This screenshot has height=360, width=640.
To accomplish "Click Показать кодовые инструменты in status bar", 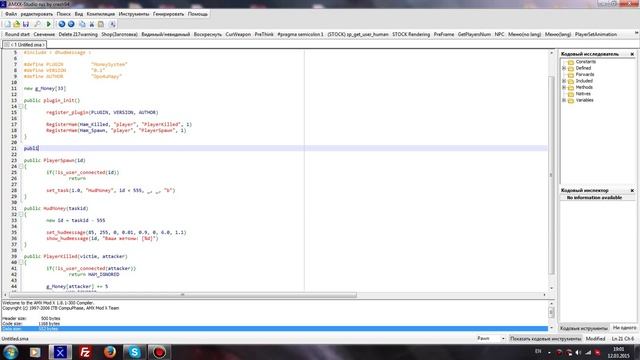I will click(545, 338).
